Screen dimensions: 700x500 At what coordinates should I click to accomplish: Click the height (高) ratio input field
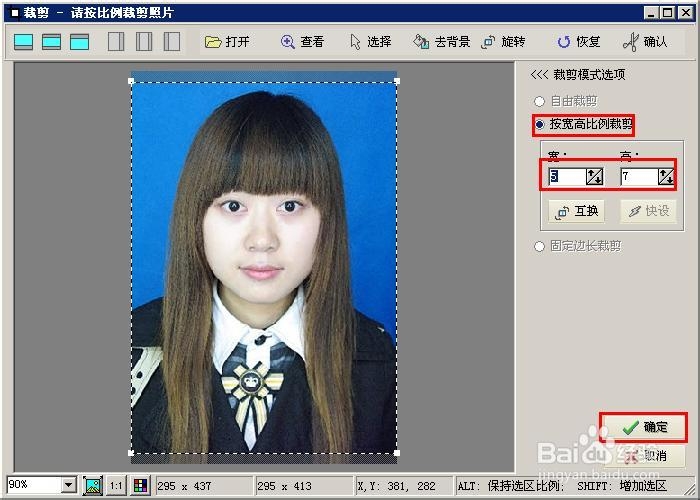639,177
